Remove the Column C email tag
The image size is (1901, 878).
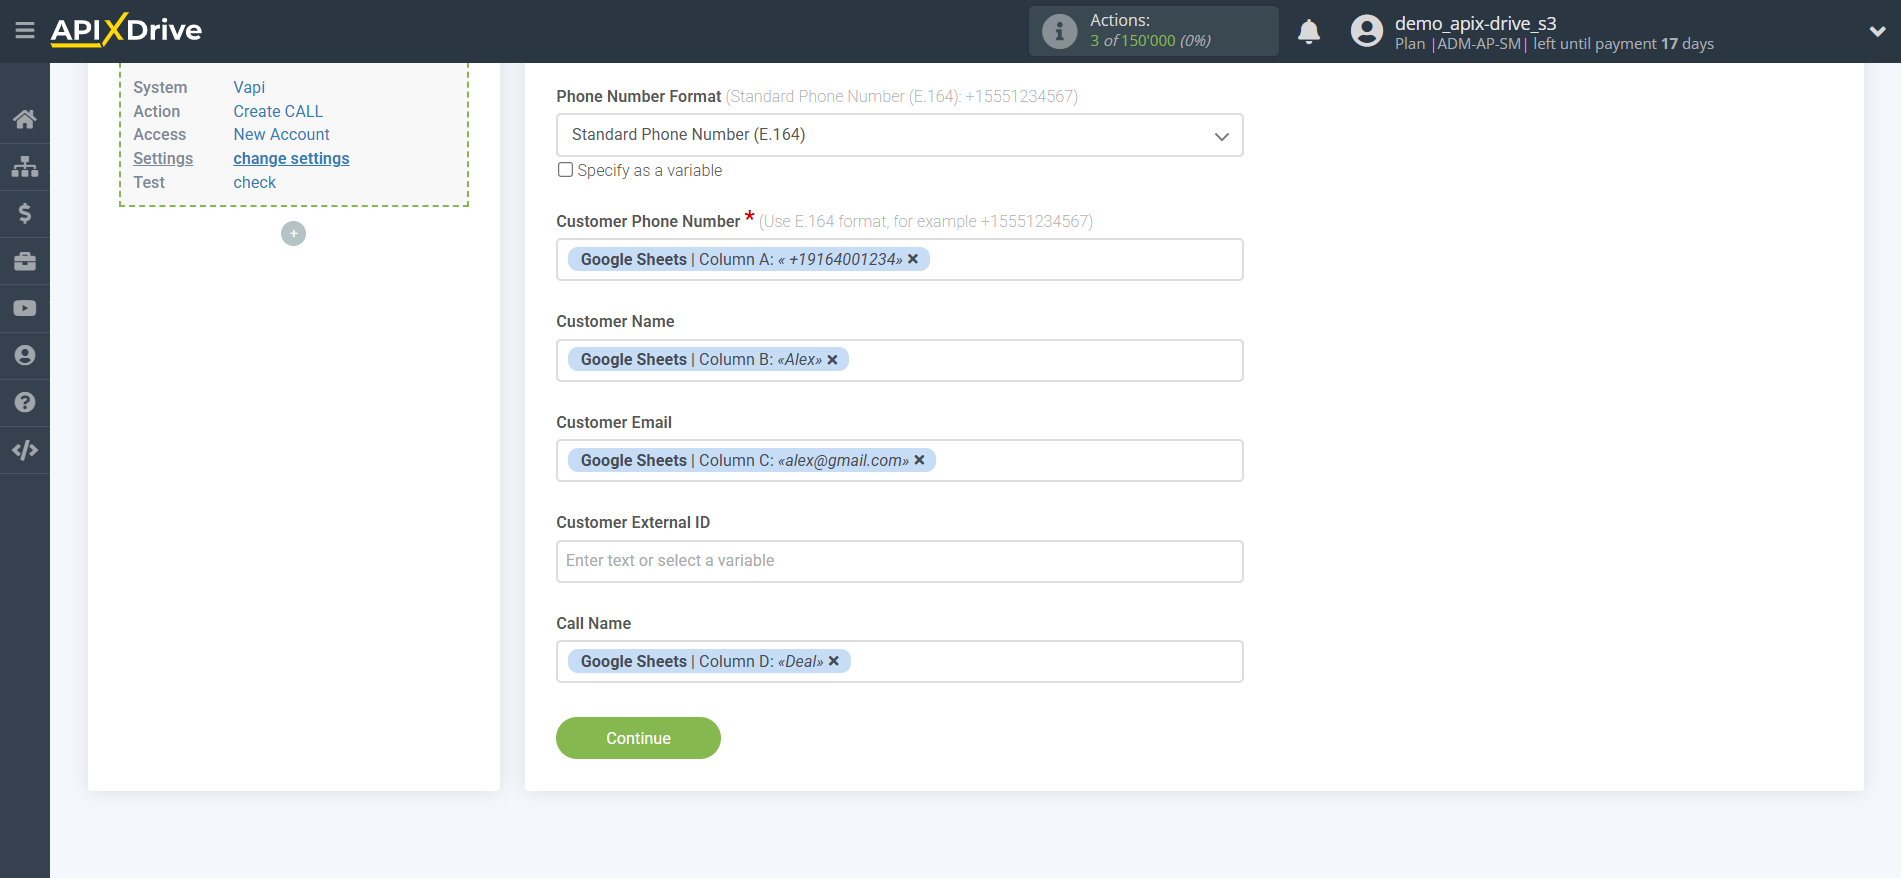[919, 460]
